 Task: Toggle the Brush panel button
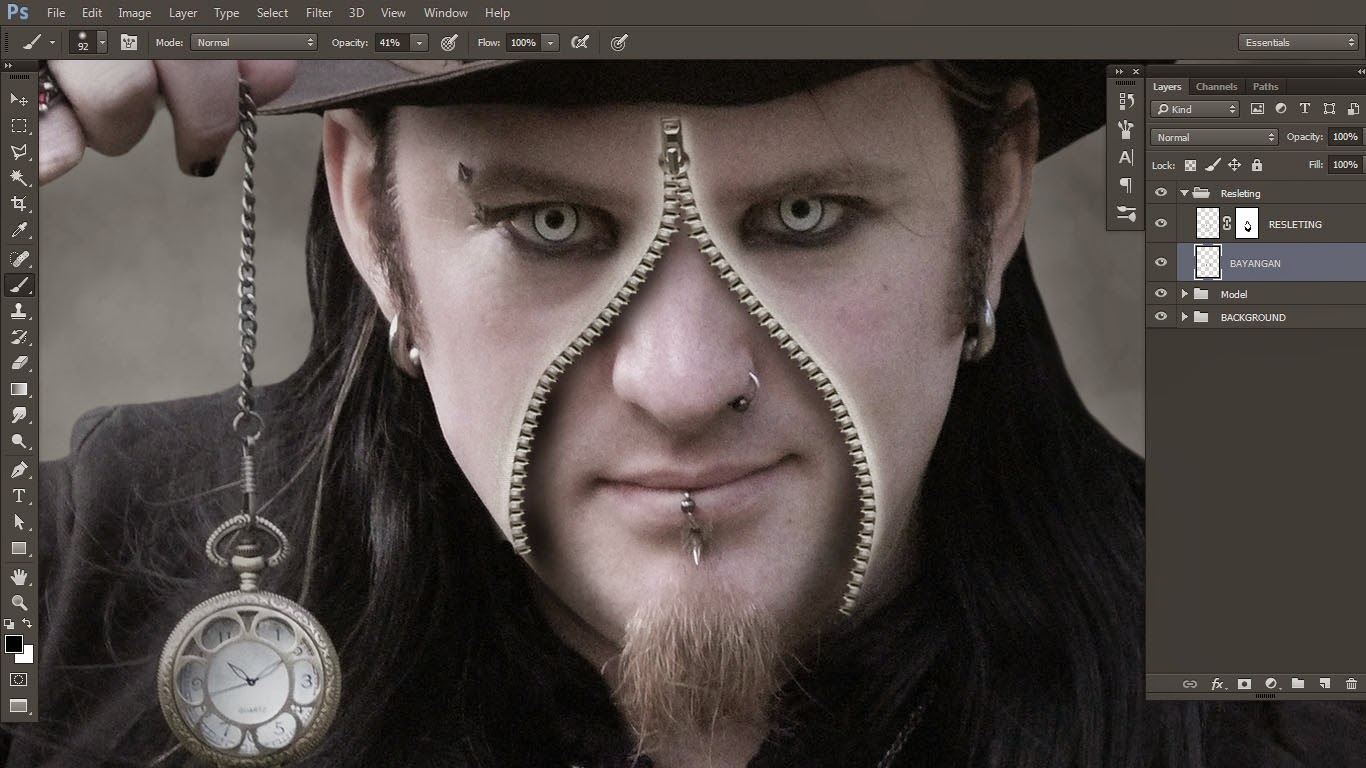[x=128, y=42]
